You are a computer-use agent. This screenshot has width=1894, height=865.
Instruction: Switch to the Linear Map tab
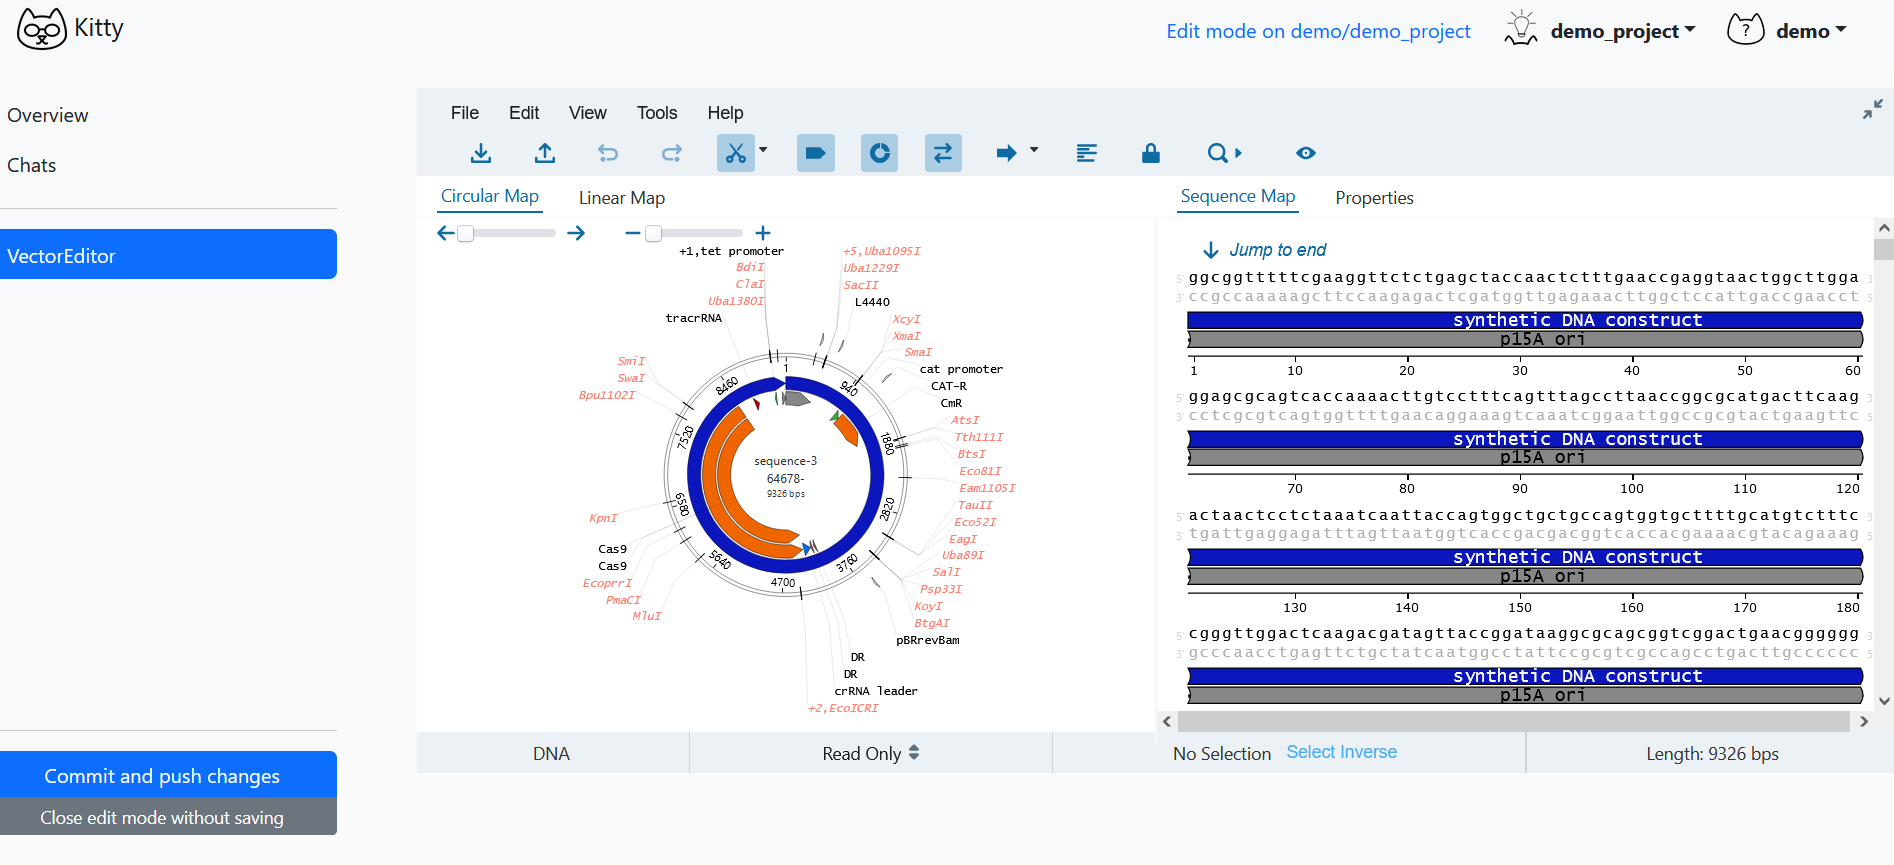[621, 198]
